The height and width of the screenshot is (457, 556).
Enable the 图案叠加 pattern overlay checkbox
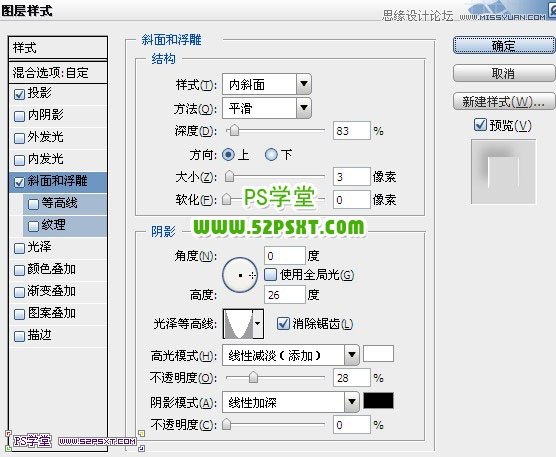point(19,314)
